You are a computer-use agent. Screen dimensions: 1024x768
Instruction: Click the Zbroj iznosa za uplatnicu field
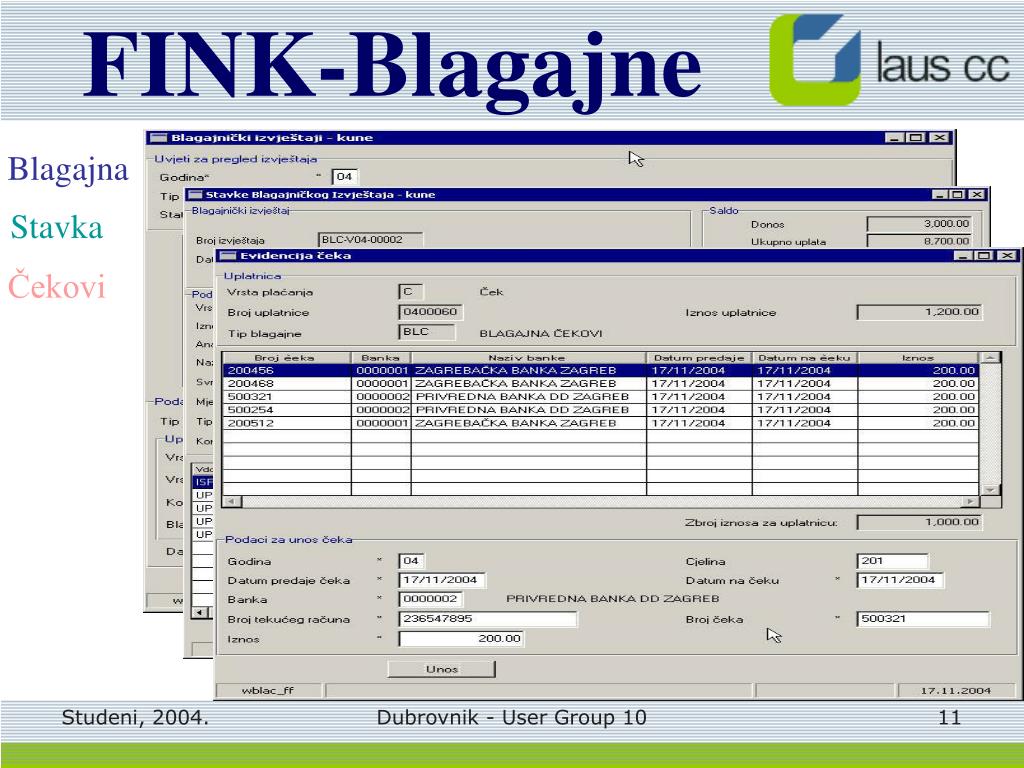coord(920,522)
